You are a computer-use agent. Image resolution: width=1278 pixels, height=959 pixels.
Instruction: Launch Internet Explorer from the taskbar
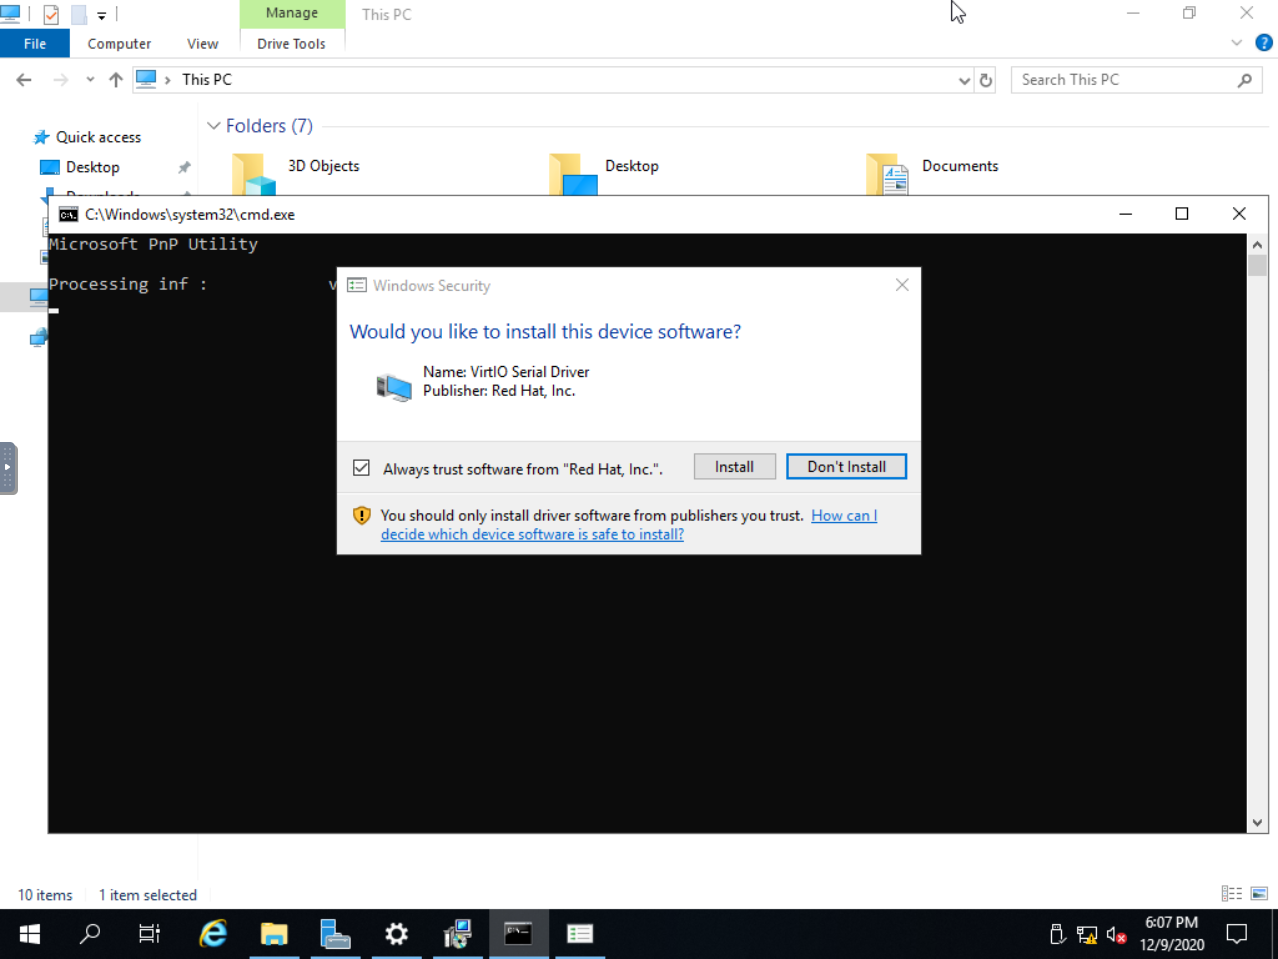213,934
